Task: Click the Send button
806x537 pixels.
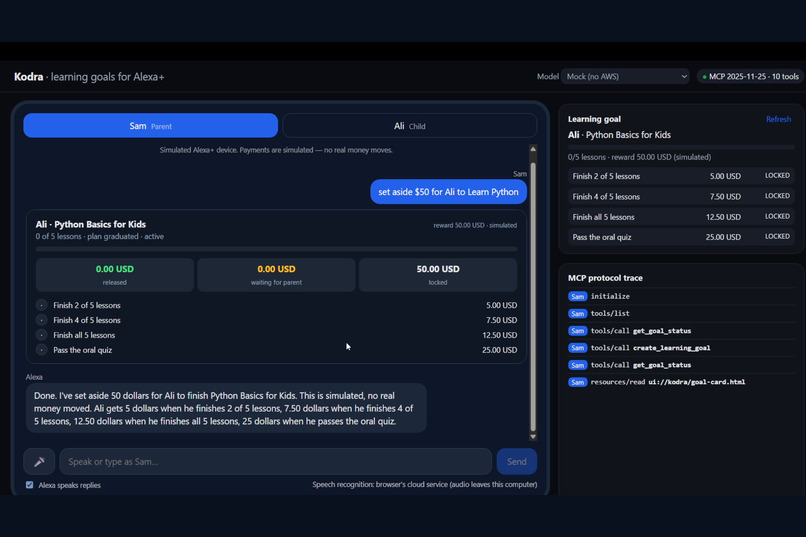Action: [517, 461]
